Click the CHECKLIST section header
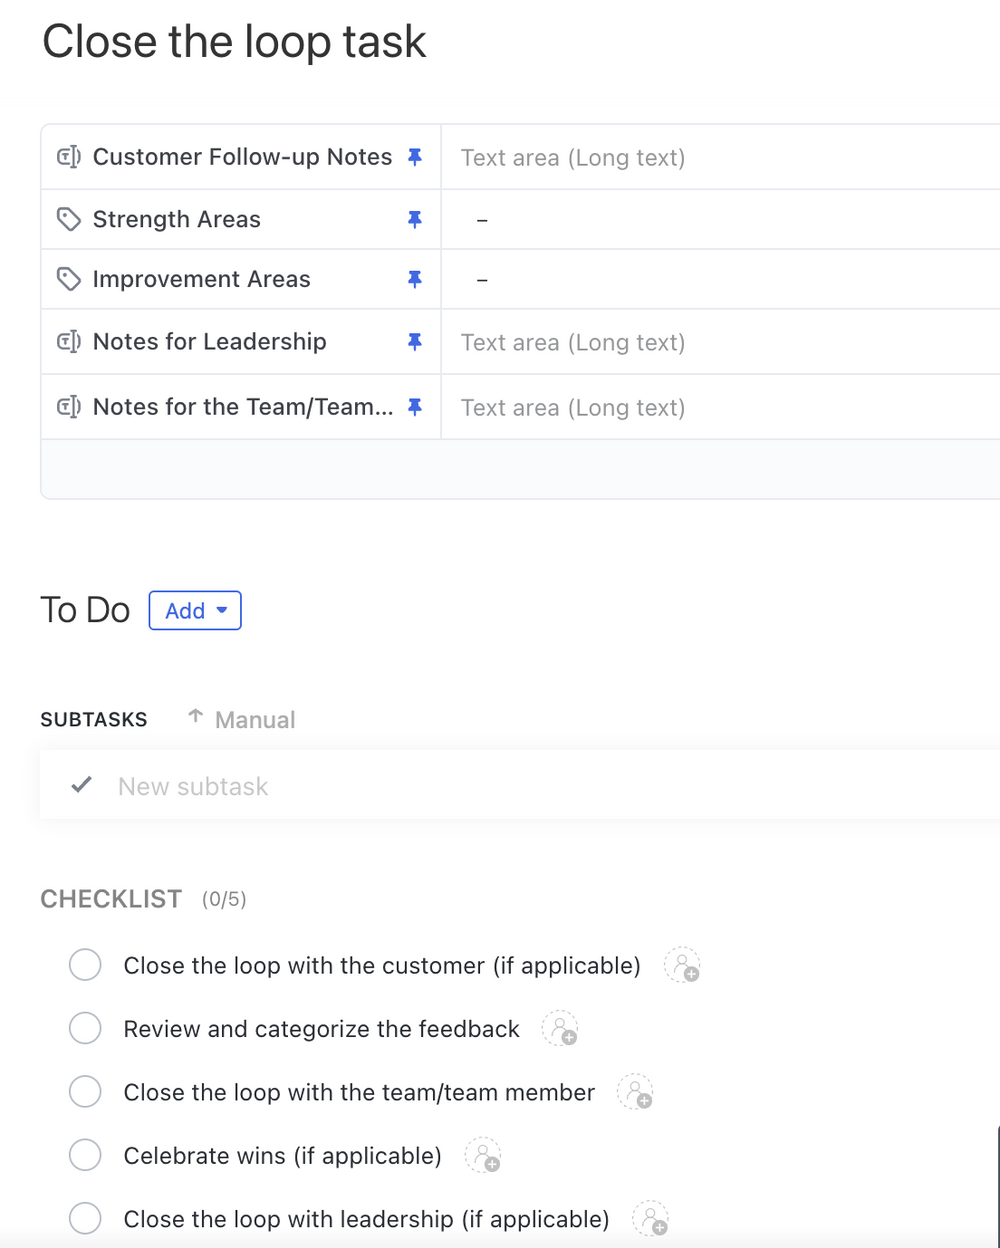This screenshot has height=1248, width=1000. click(111, 898)
